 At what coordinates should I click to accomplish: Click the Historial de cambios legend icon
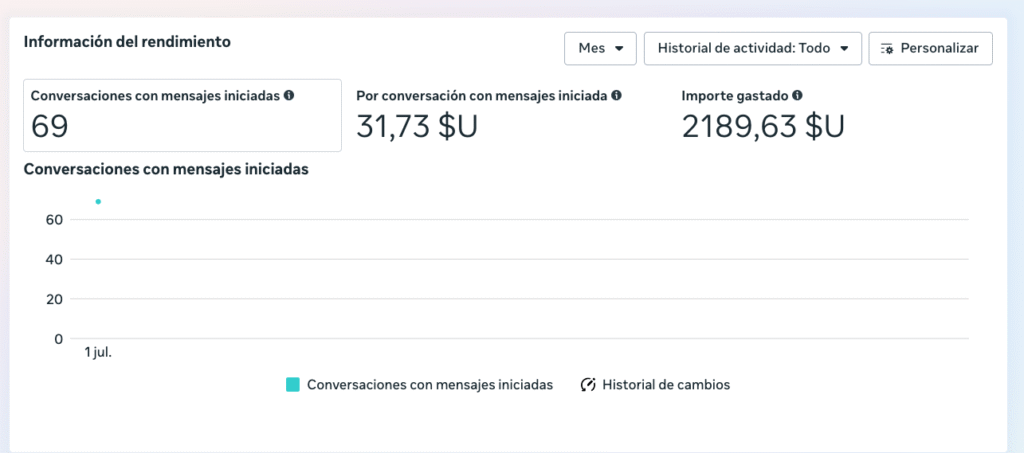[588, 385]
